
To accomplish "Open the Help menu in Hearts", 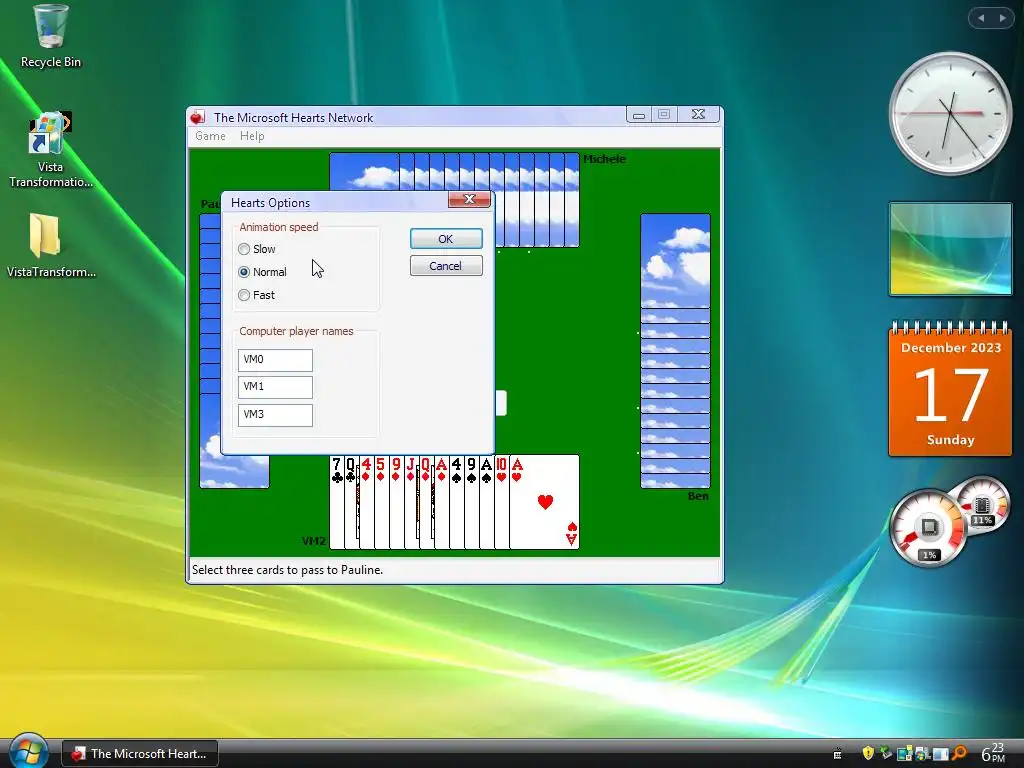I will tap(252, 136).
